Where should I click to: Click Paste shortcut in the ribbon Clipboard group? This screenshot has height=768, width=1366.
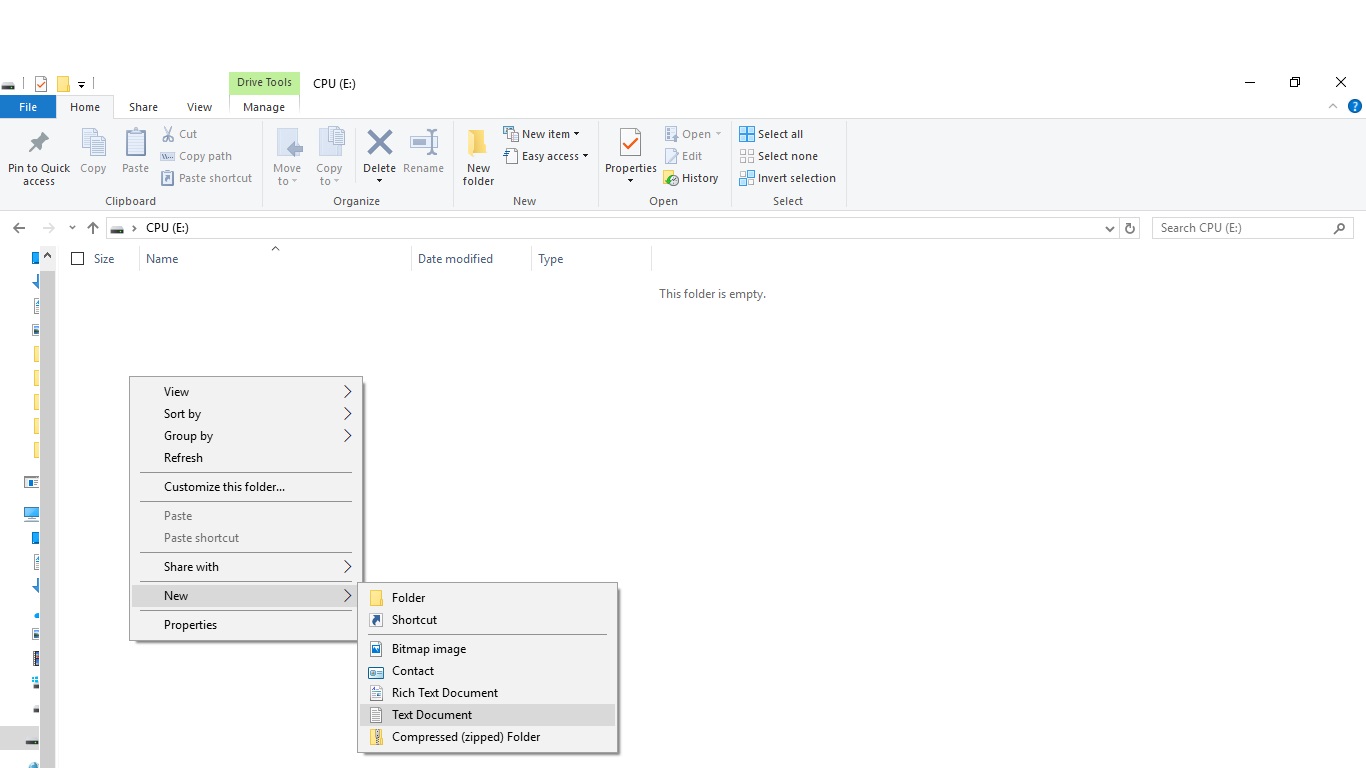point(206,178)
